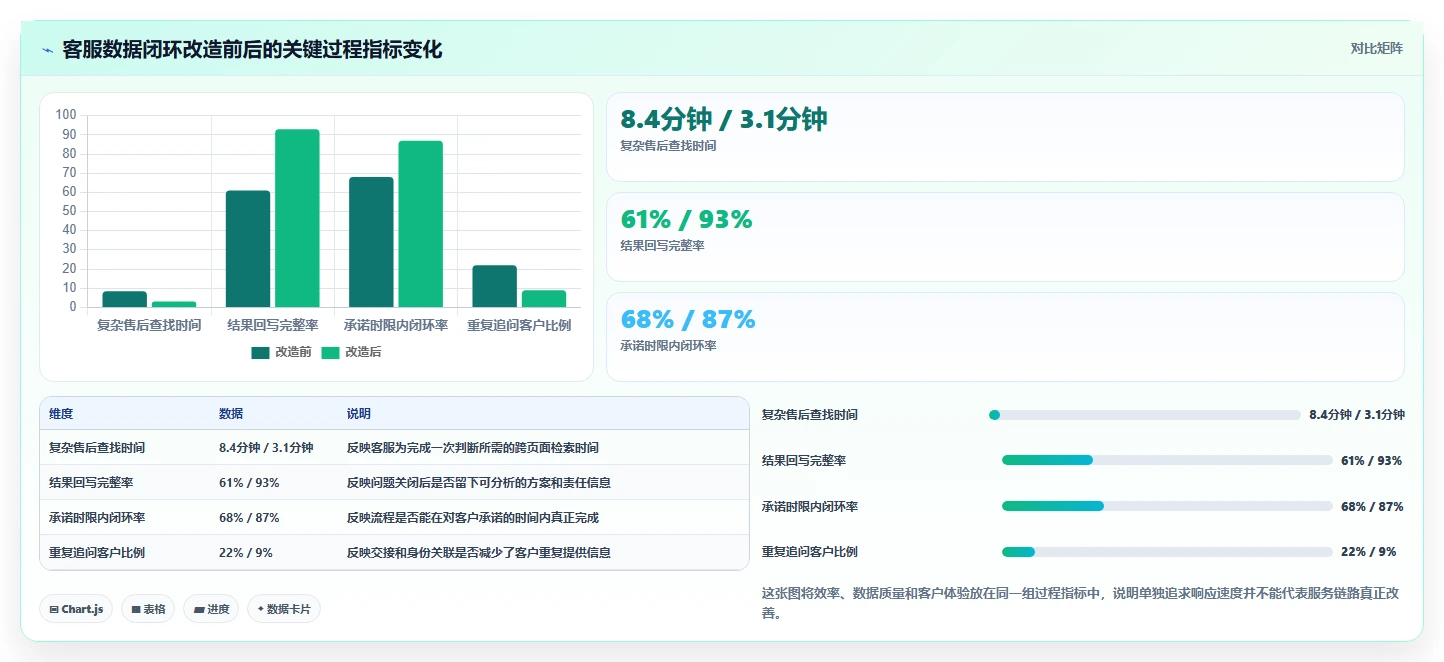Click the progress bar for 结果回写完整率

click(1167, 460)
